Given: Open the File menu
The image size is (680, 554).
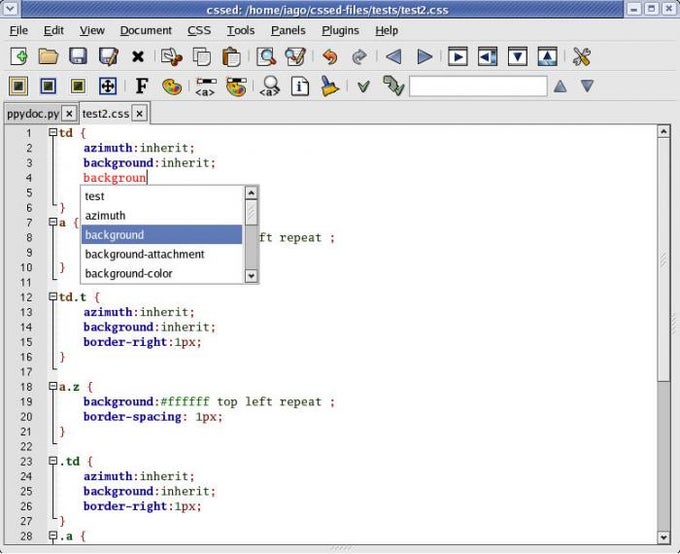Looking at the screenshot, I should coord(19,30).
